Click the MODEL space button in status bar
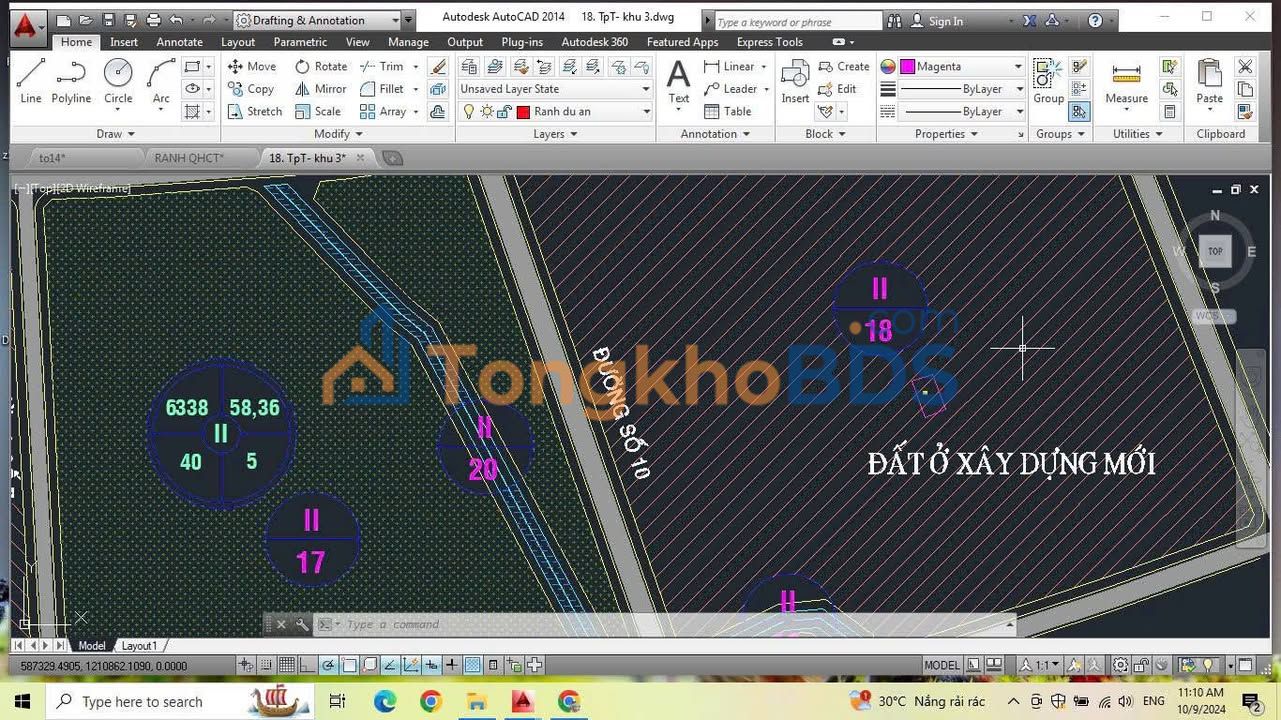This screenshot has height=720, width=1281. pyautogui.click(x=941, y=665)
